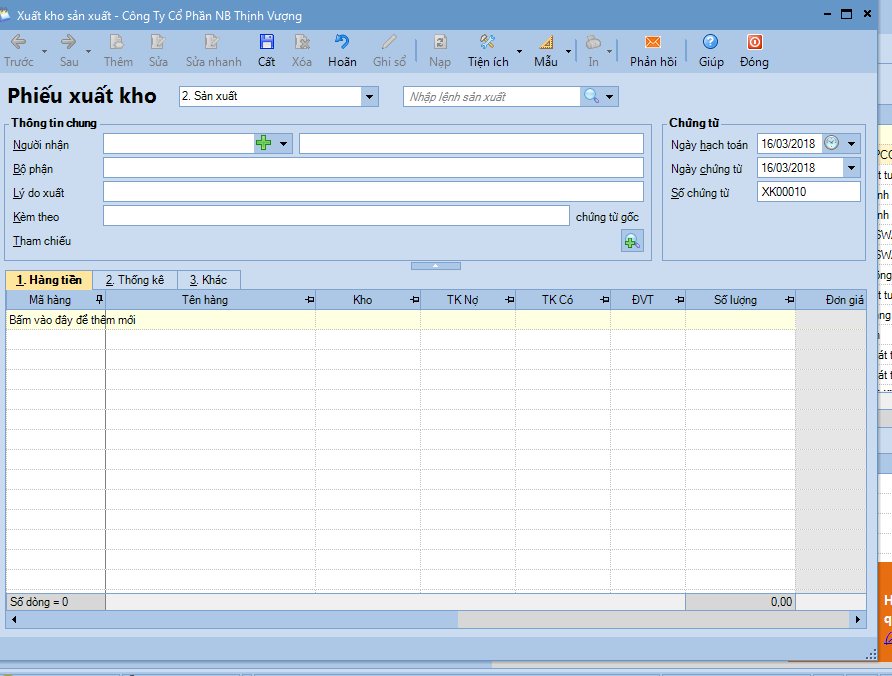
Task: Click the In printer icon
Action: (x=593, y=42)
